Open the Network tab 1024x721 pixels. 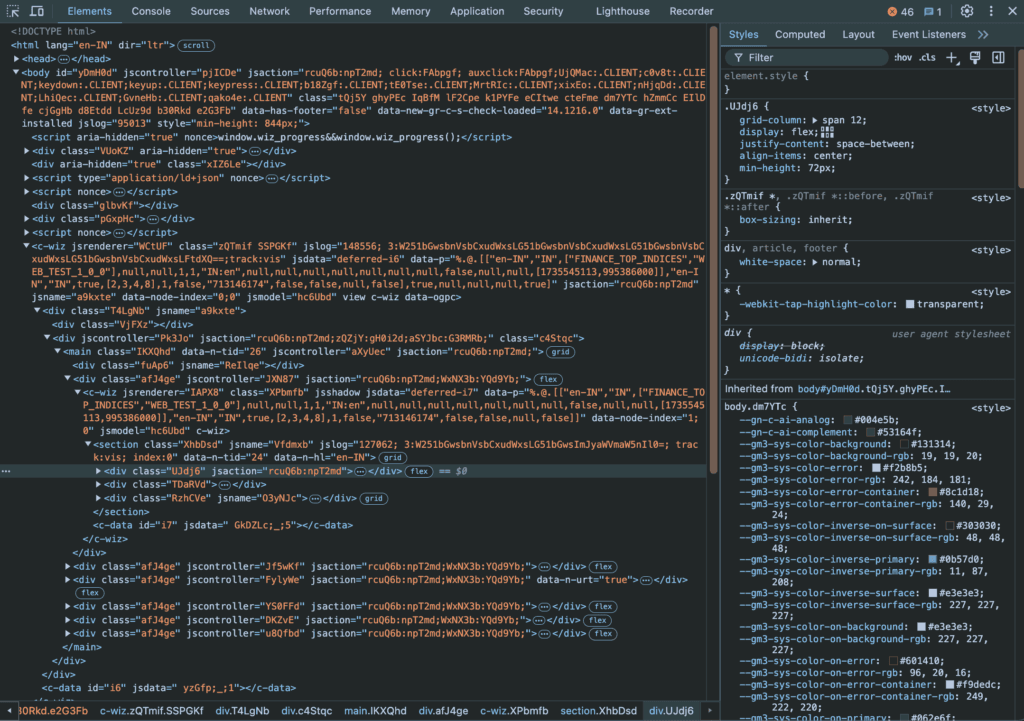pos(269,11)
